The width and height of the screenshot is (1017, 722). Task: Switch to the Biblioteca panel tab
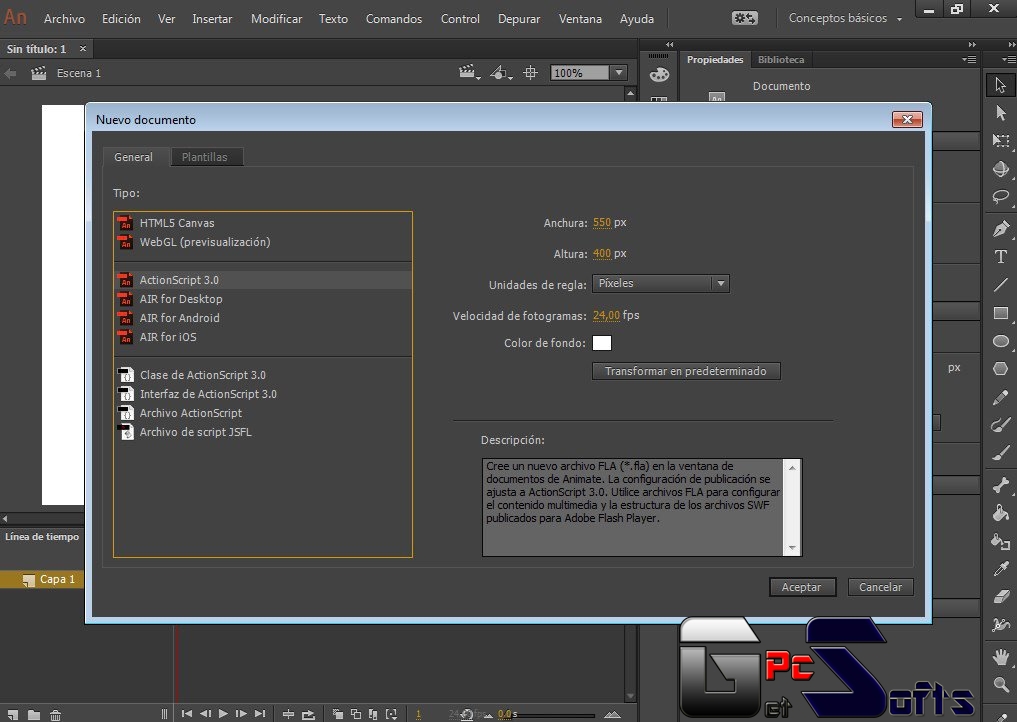781,60
